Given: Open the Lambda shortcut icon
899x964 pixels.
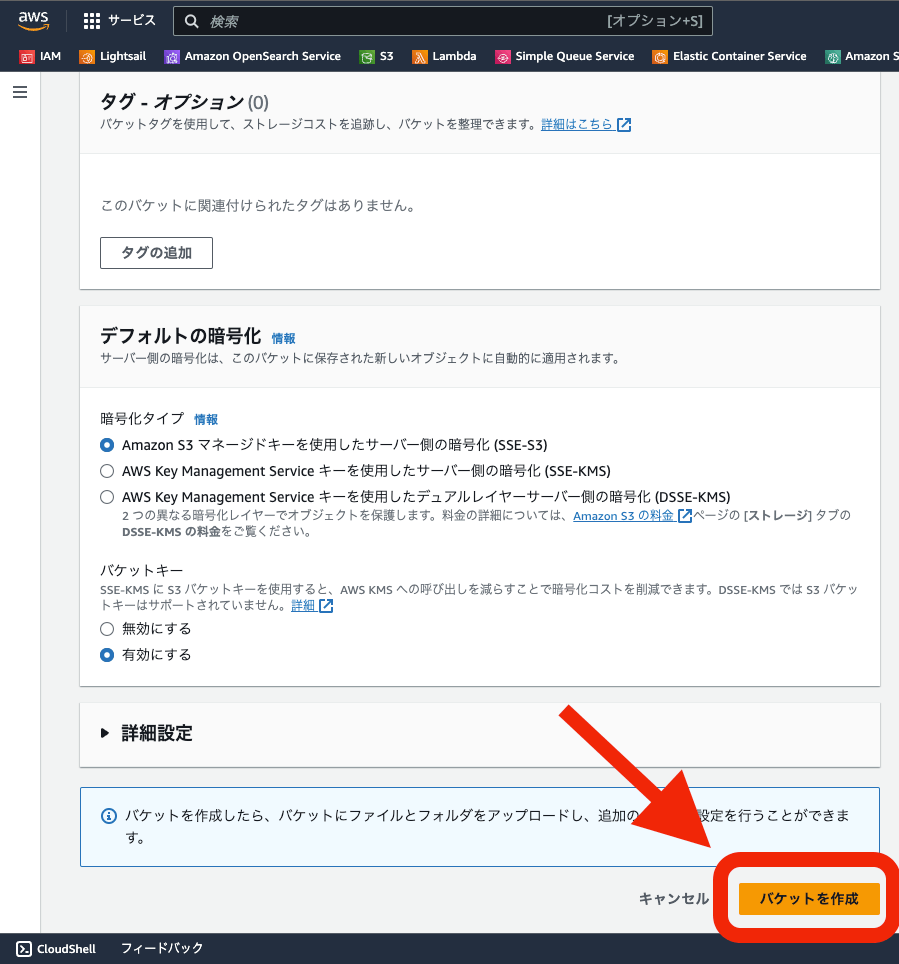Looking at the screenshot, I should click(x=419, y=57).
